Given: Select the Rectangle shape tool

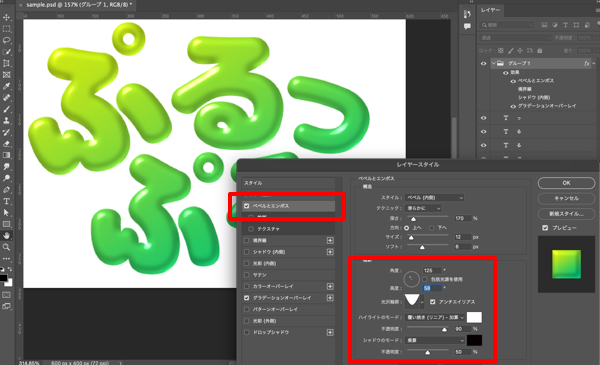Looking at the screenshot, I should [7, 224].
